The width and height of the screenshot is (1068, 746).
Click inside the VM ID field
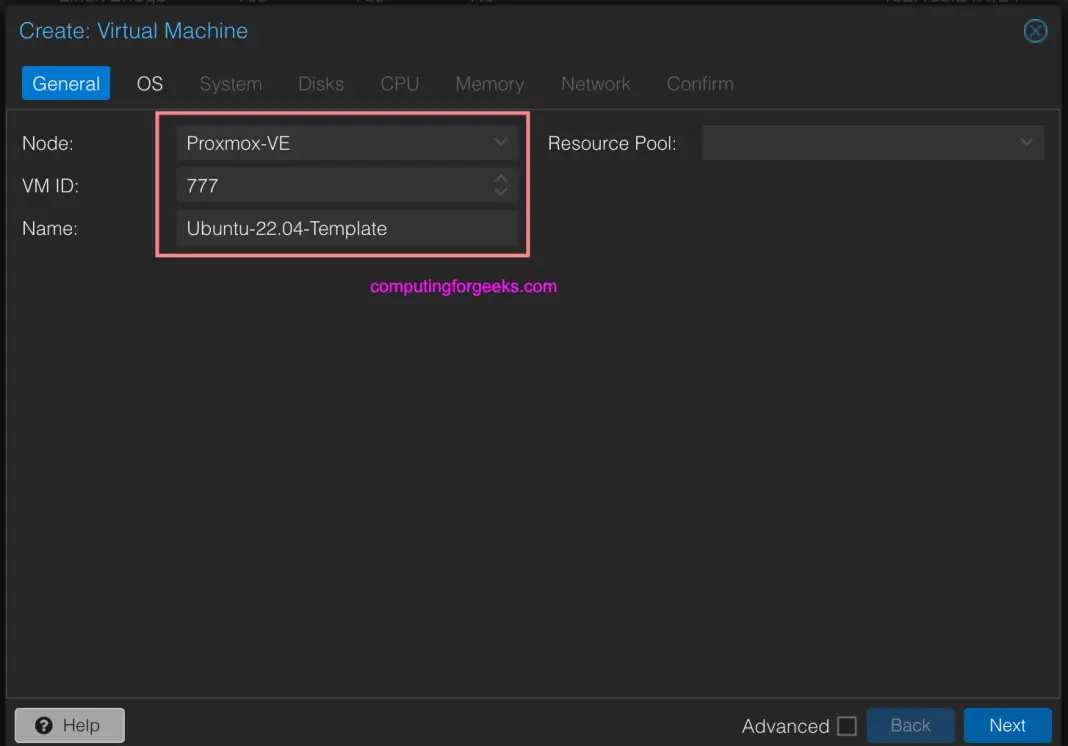pos(330,185)
